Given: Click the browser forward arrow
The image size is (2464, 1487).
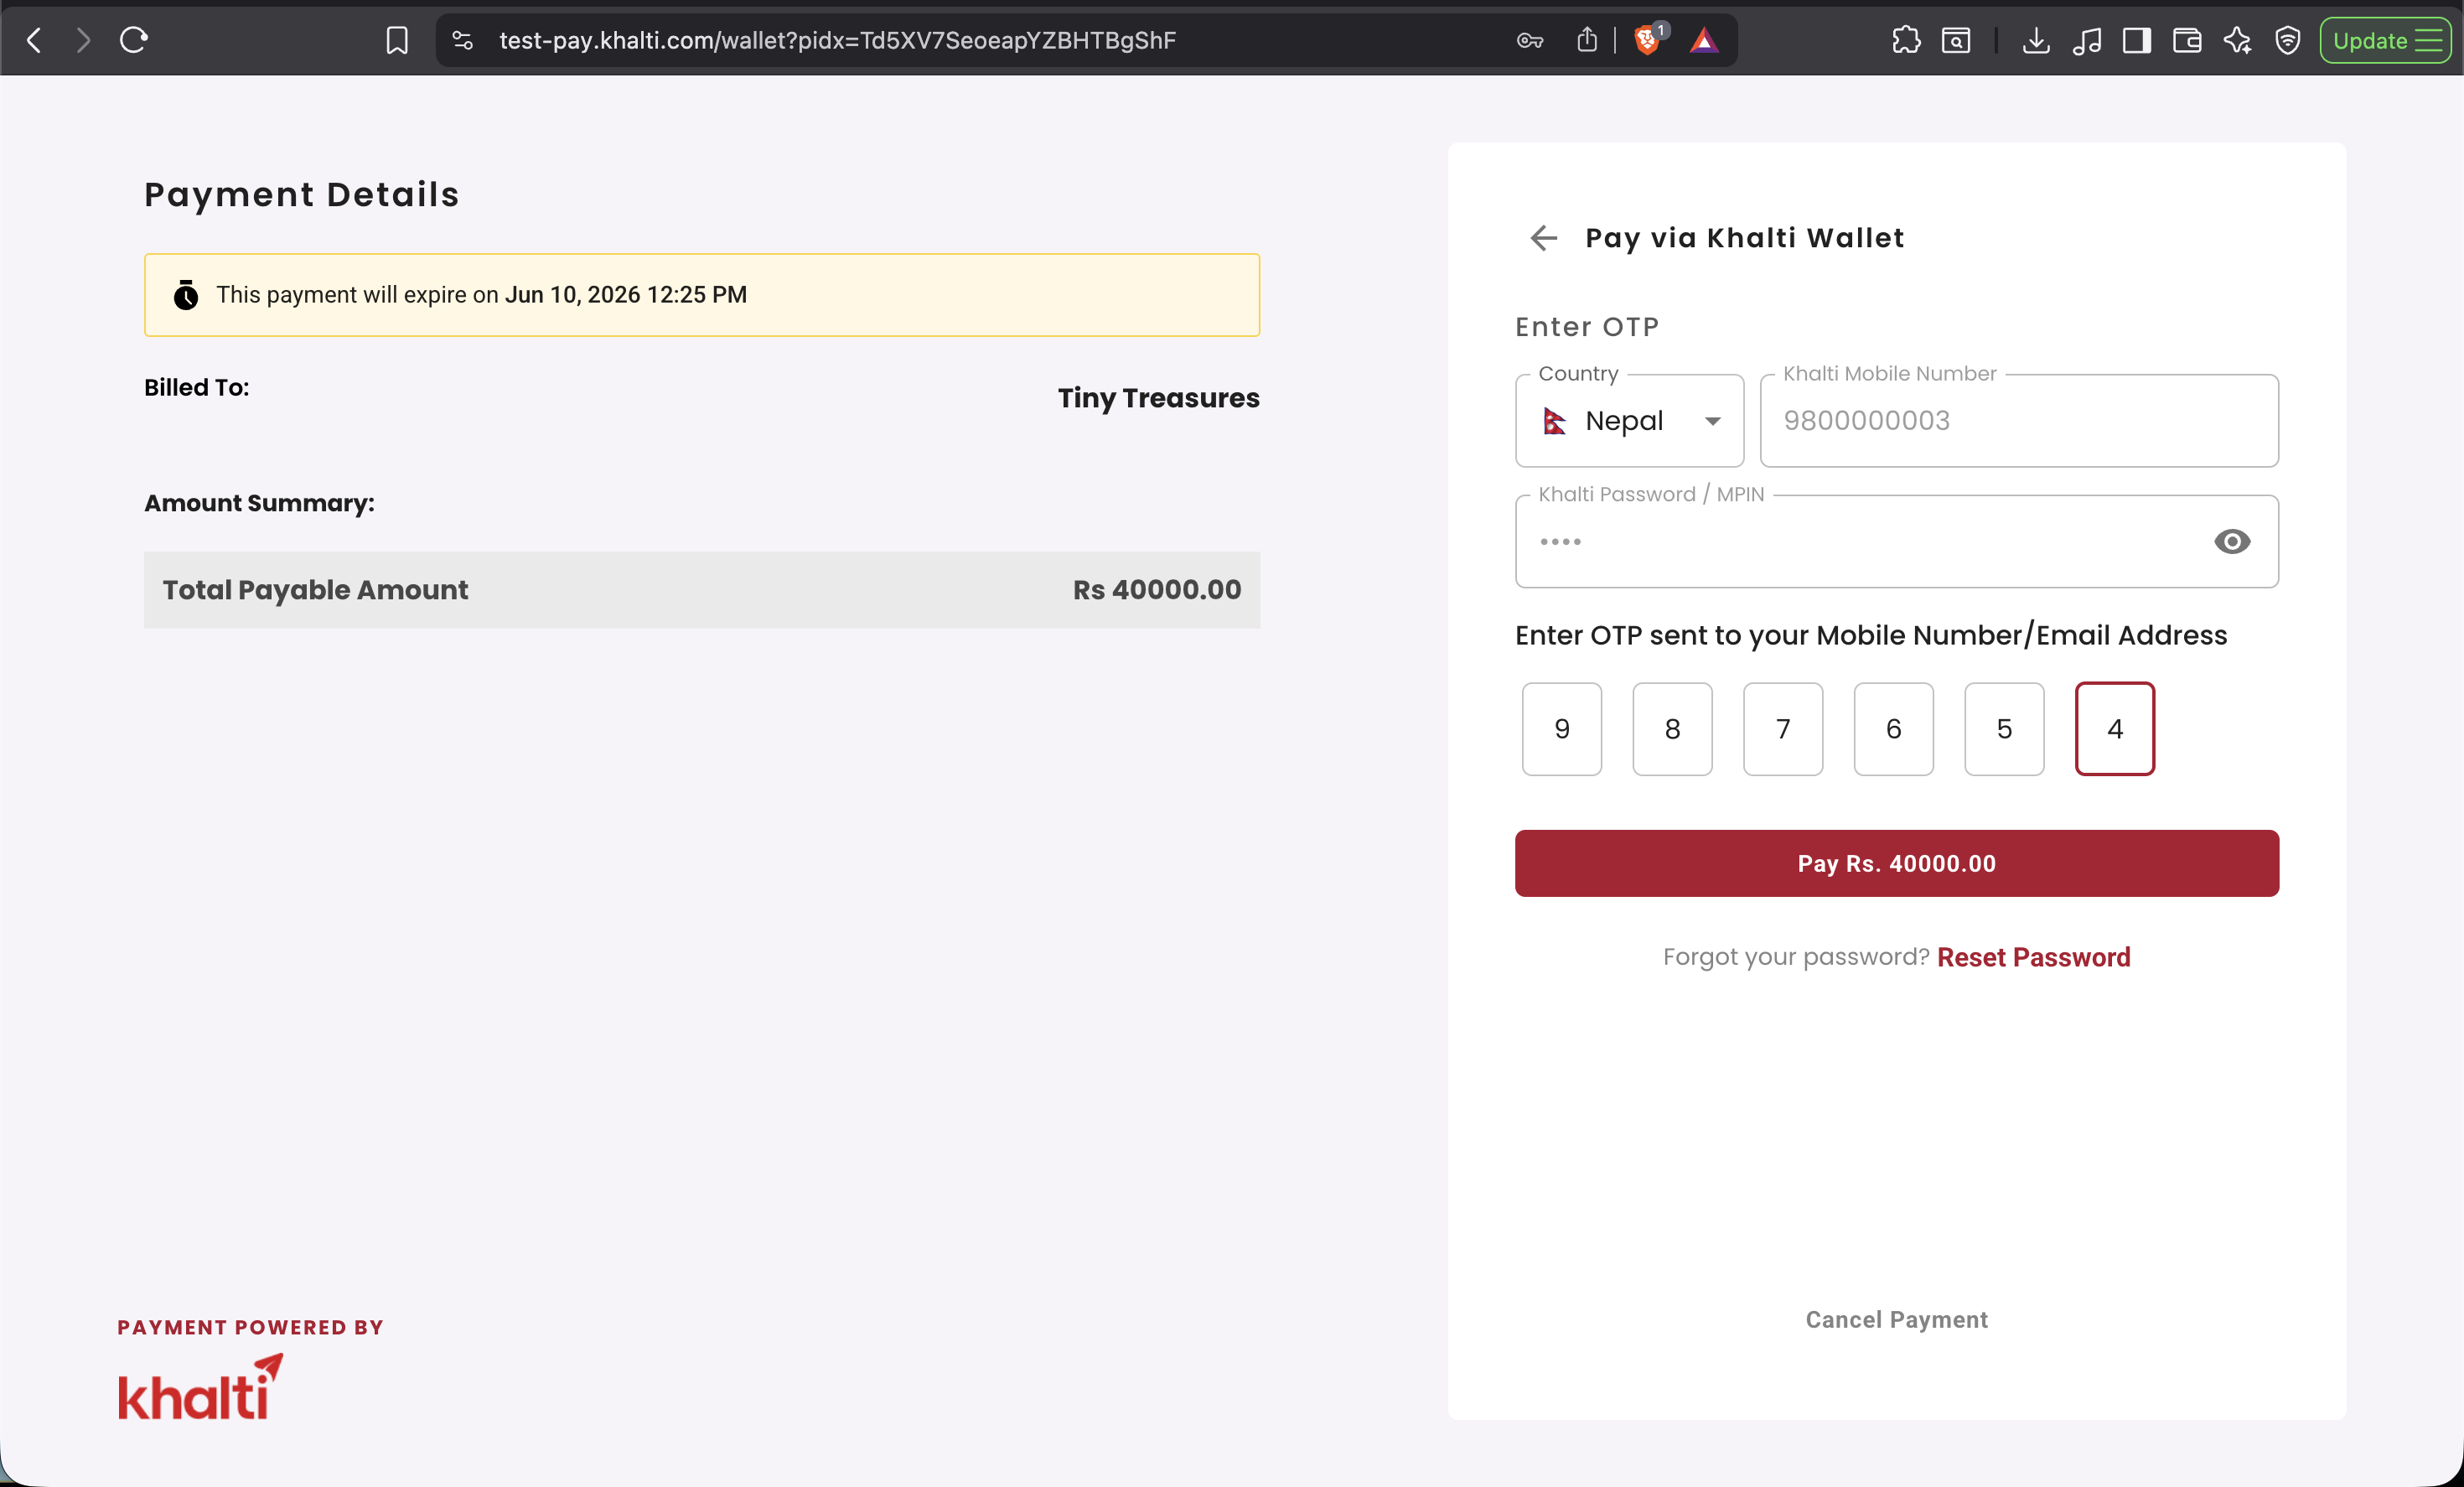Looking at the screenshot, I should (84, 40).
